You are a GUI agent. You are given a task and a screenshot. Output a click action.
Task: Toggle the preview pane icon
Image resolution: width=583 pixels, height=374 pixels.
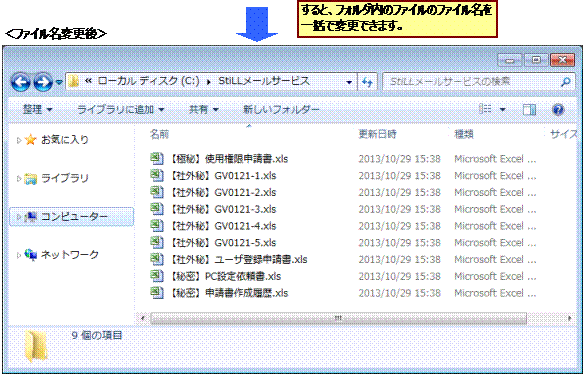529,109
